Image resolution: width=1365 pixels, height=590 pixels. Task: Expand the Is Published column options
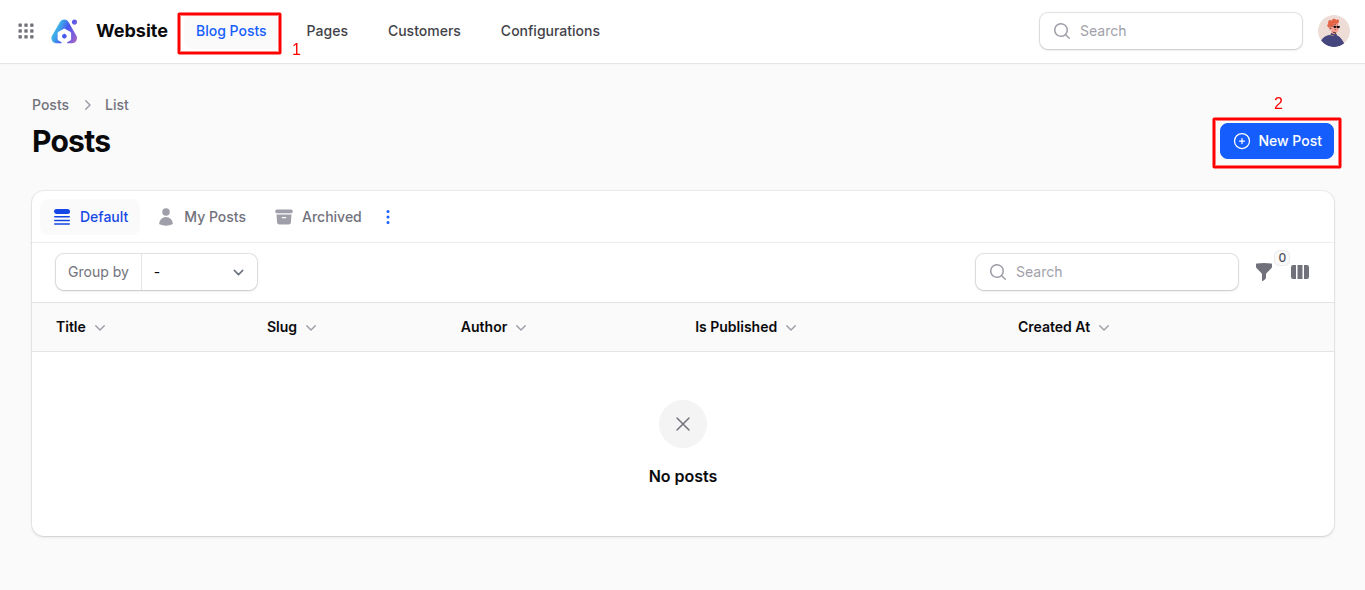(x=791, y=326)
